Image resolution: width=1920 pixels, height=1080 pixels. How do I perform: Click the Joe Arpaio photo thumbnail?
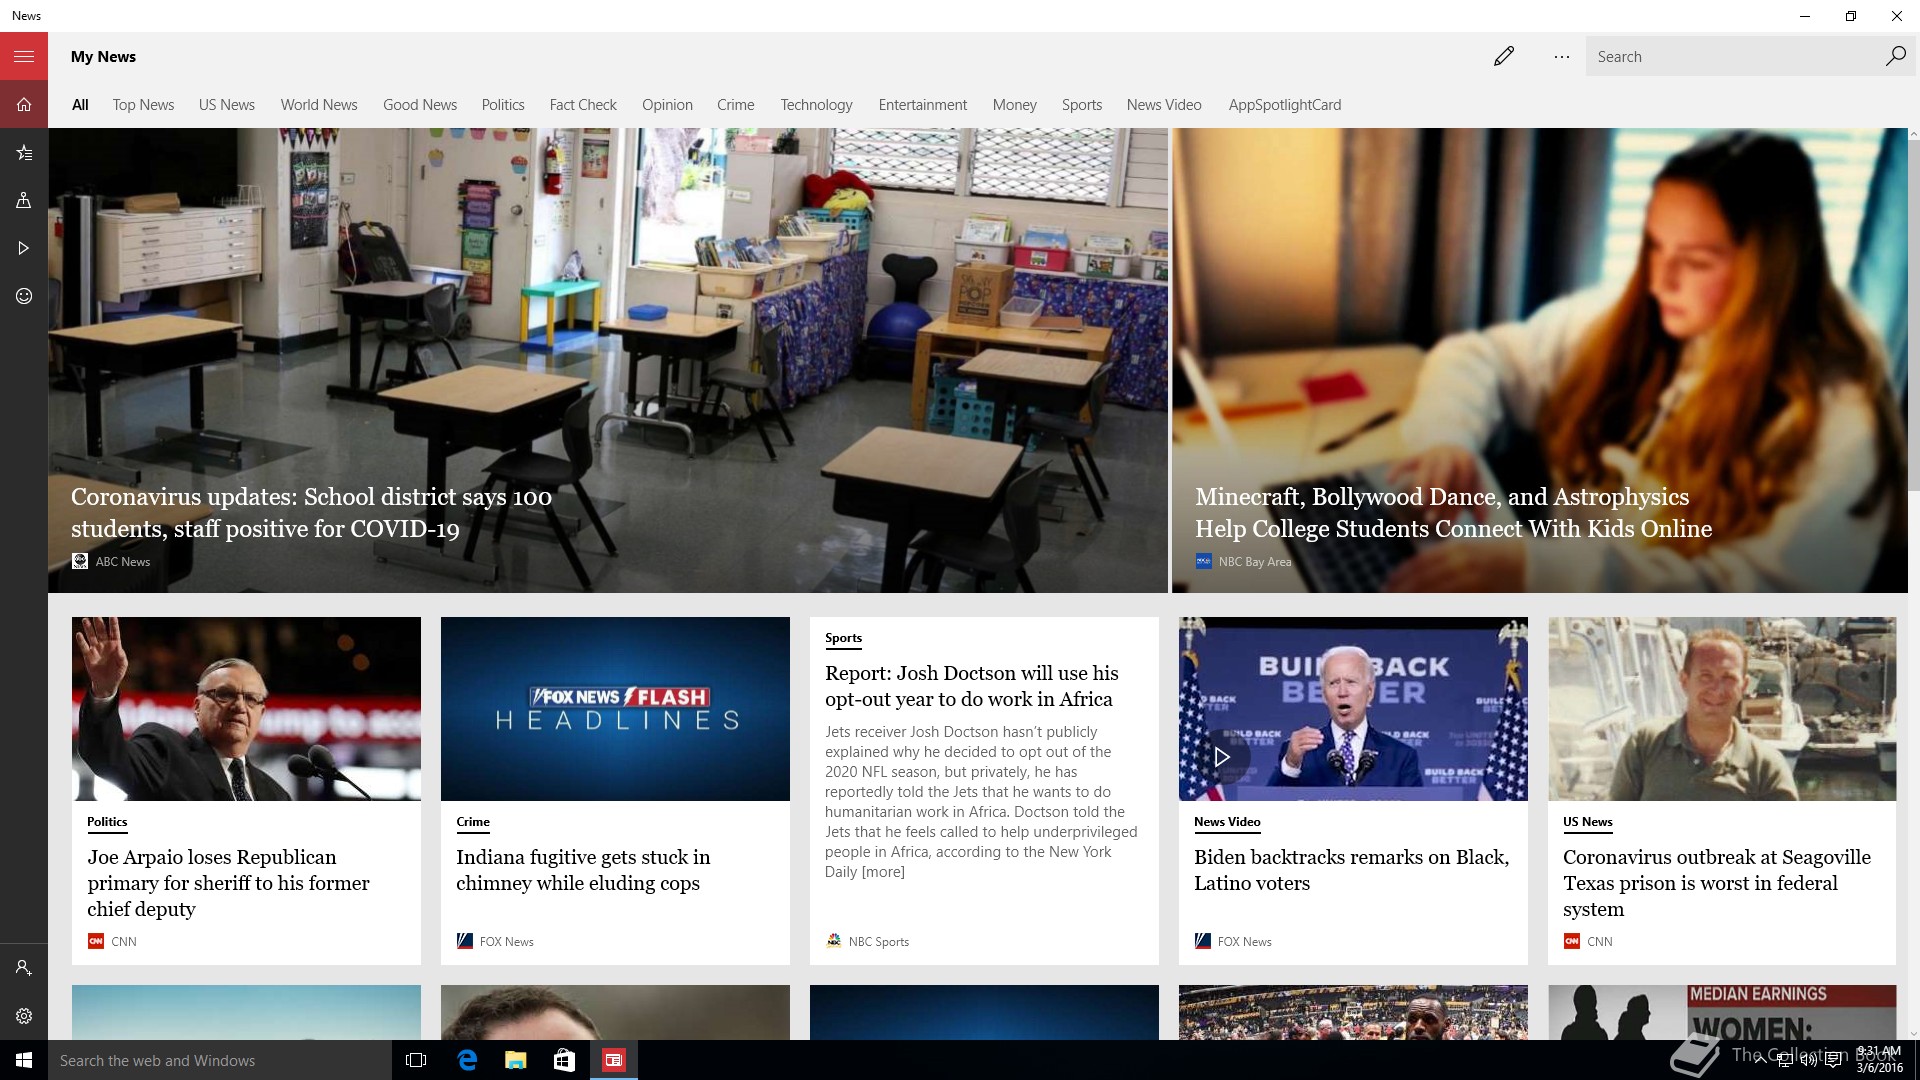[x=246, y=709]
